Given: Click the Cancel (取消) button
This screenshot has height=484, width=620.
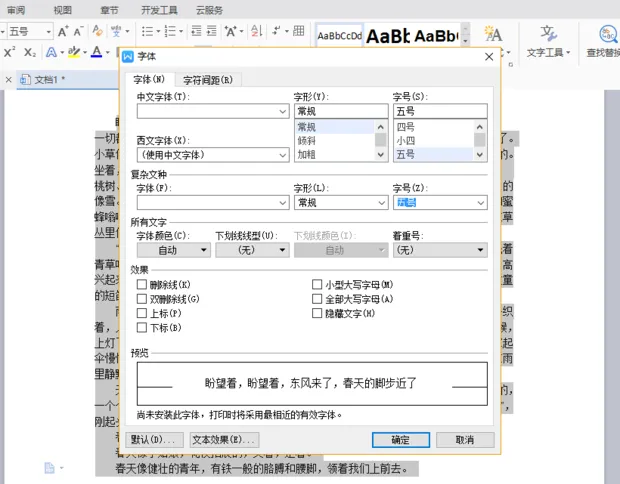Looking at the screenshot, I should [x=465, y=440].
